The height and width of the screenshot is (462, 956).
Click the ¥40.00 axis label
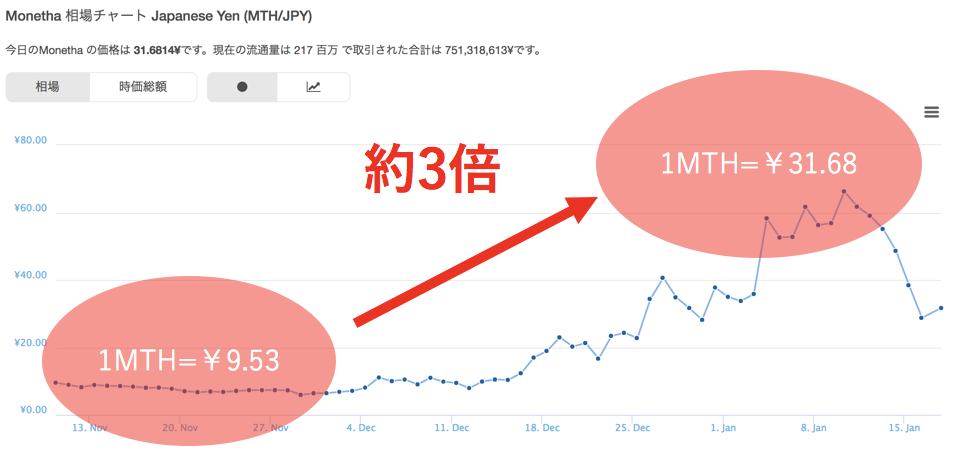tap(30, 275)
